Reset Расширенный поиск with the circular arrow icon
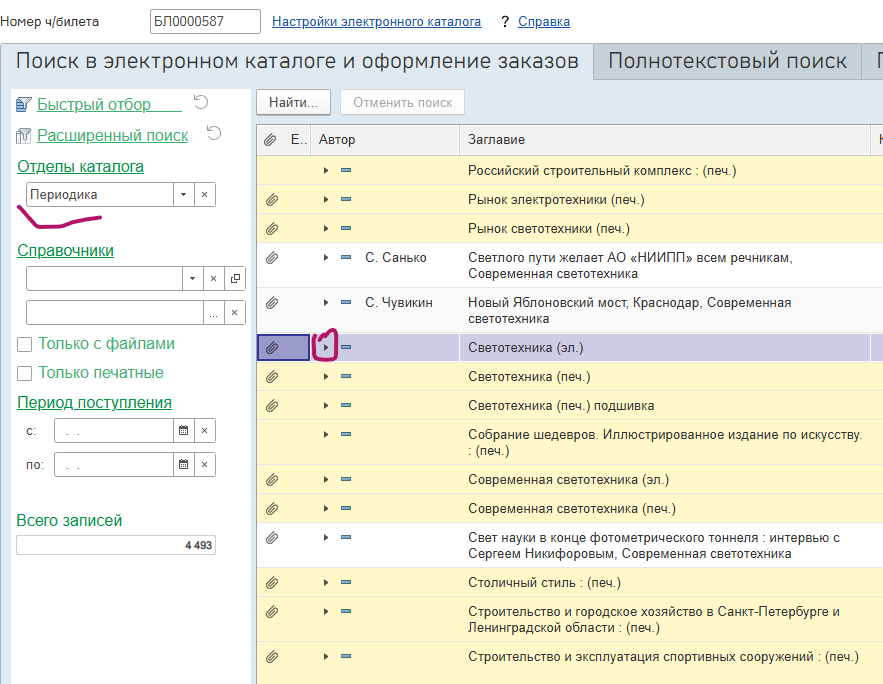The image size is (883, 684). pos(214,133)
